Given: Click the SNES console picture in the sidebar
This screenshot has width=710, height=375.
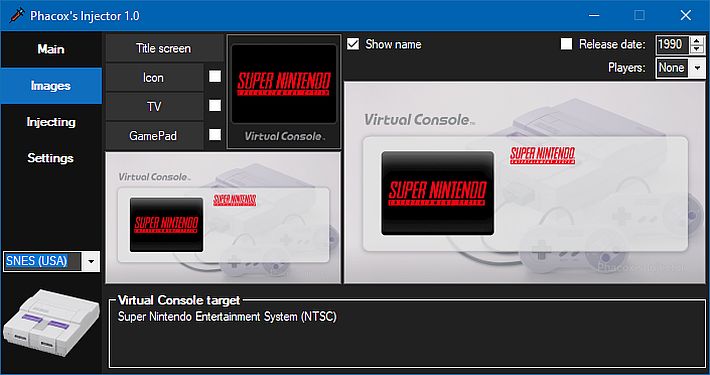Looking at the screenshot, I should [51, 322].
